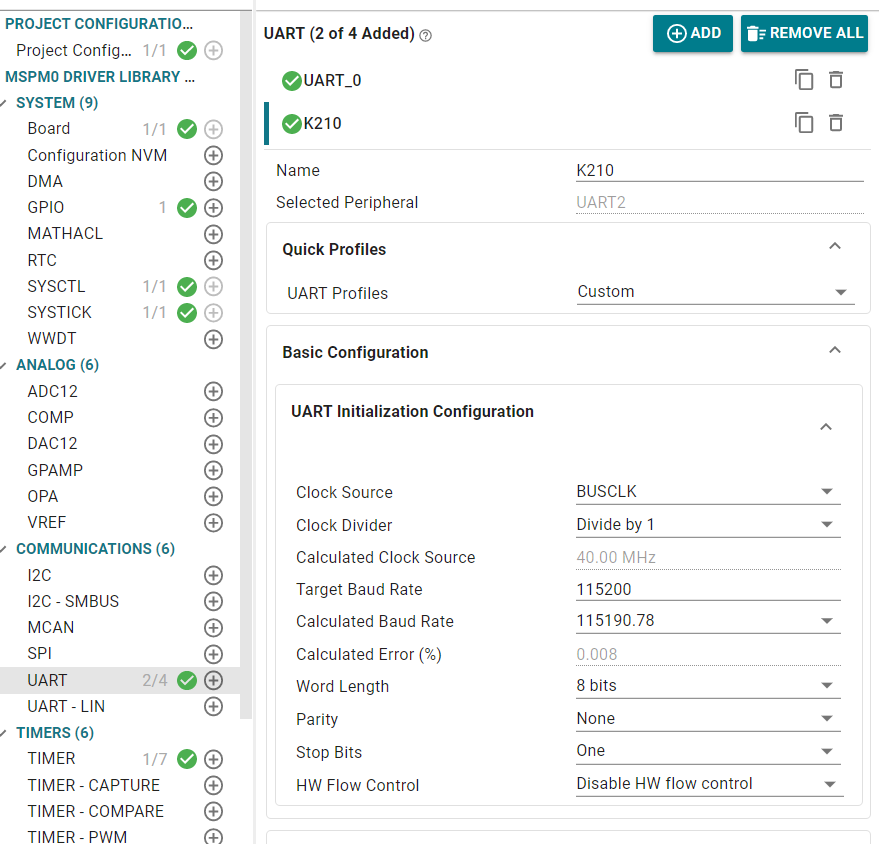Open the Parity dropdown
The height and width of the screenshot is (844, 879).
[709, 719]
